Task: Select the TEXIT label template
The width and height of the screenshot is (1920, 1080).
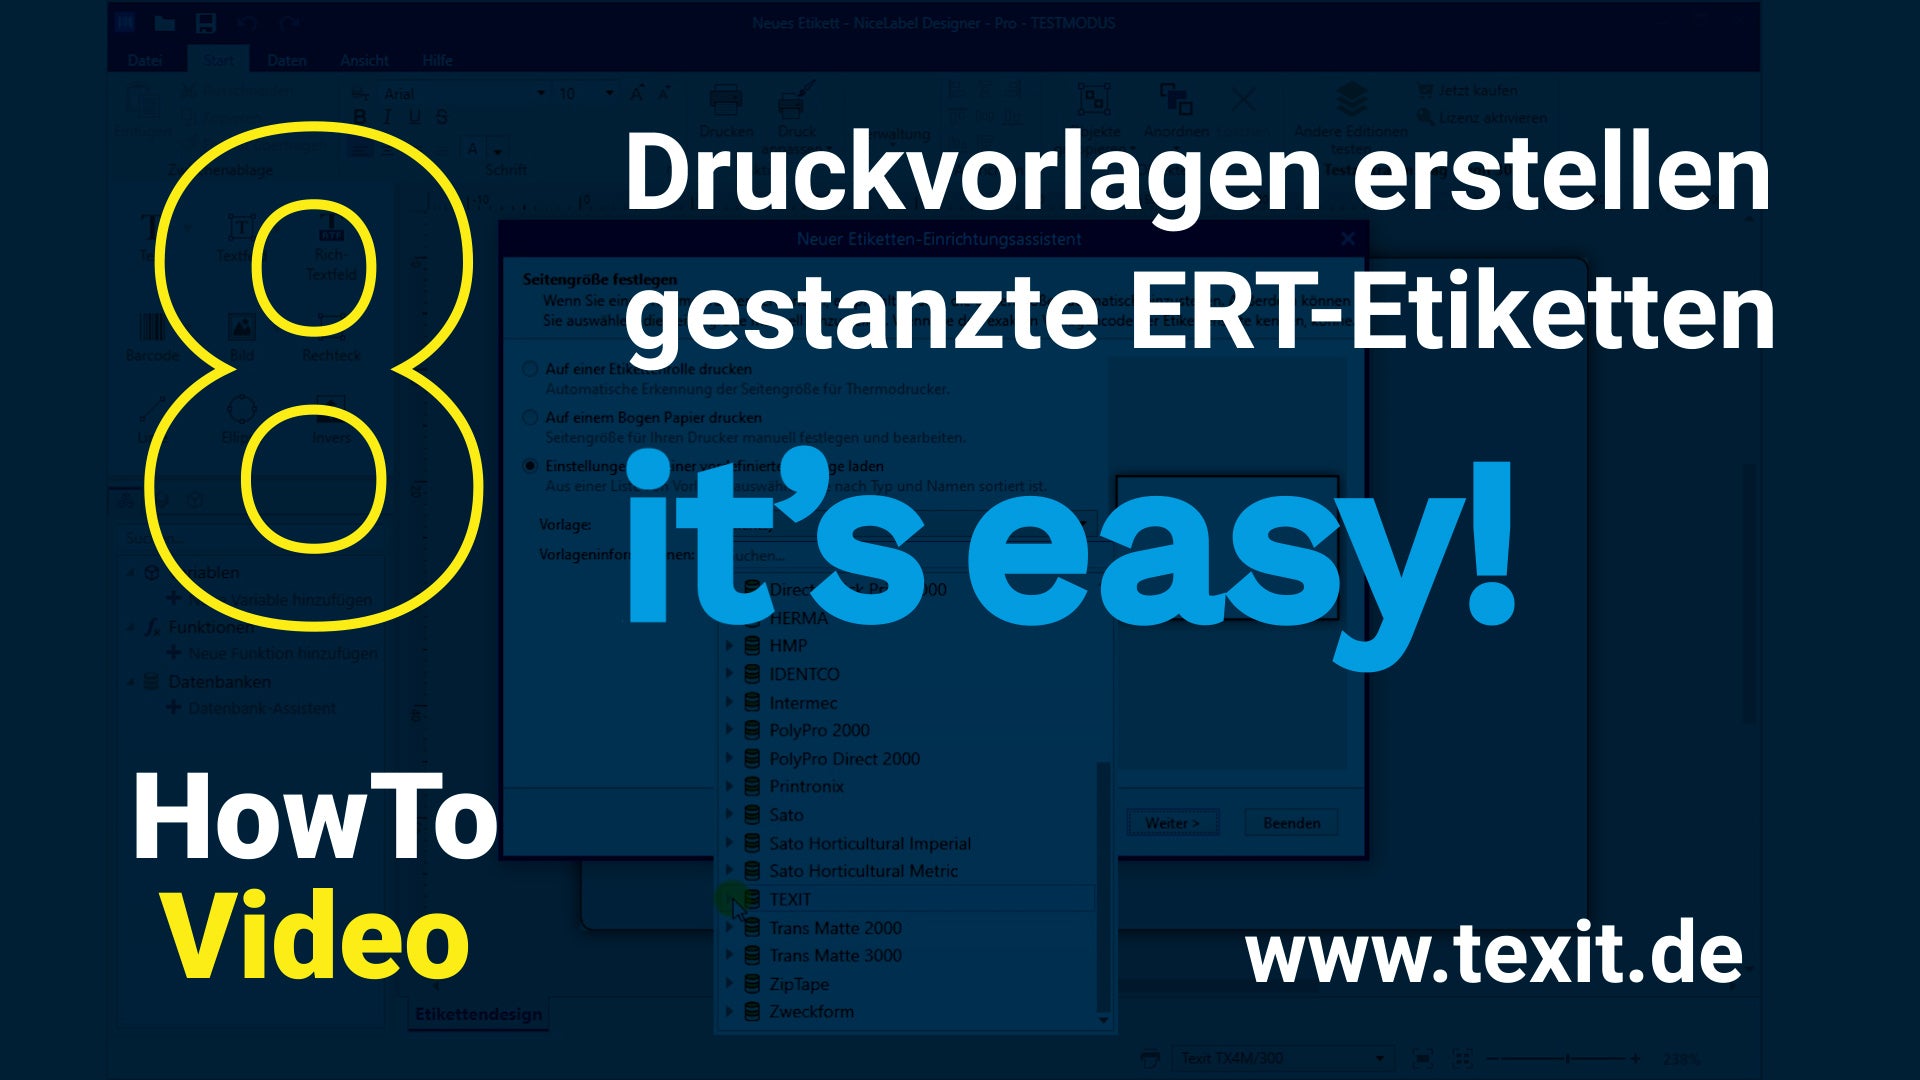Action: [791, 899]
